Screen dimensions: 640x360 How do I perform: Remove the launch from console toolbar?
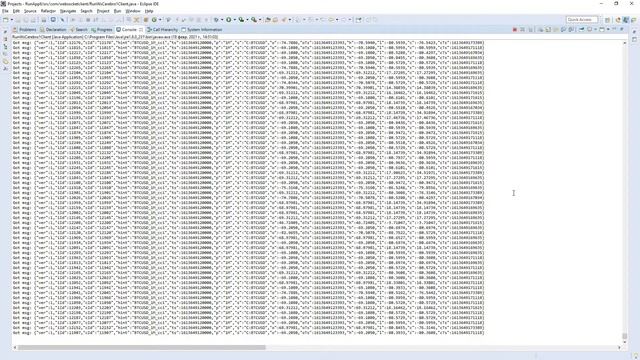[522, 29]
